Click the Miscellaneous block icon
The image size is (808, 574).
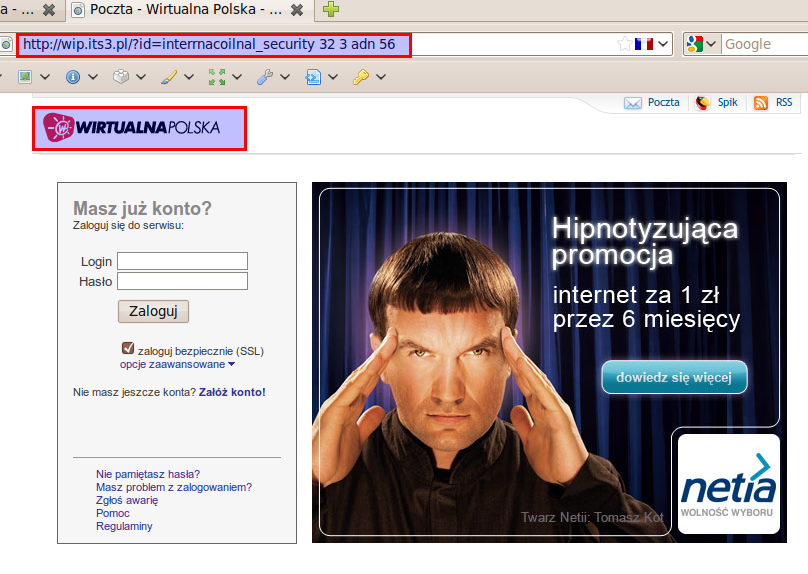[121, 76]
